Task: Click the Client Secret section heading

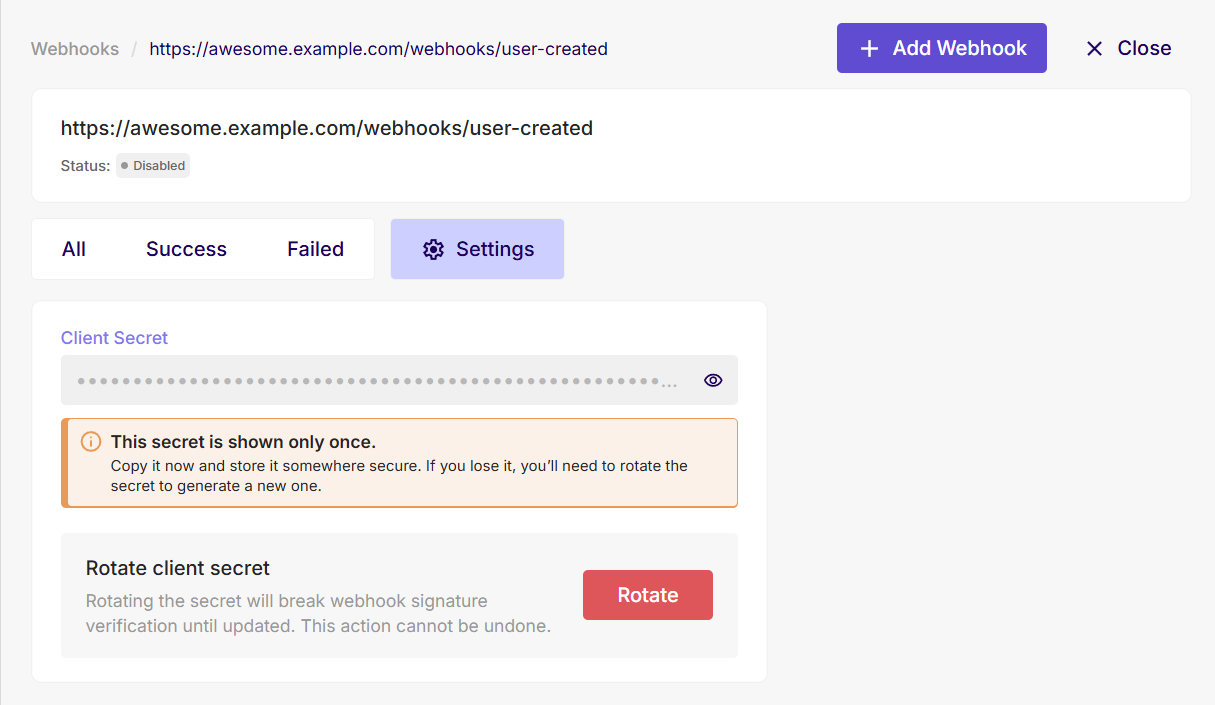Action: pos(114,338)
